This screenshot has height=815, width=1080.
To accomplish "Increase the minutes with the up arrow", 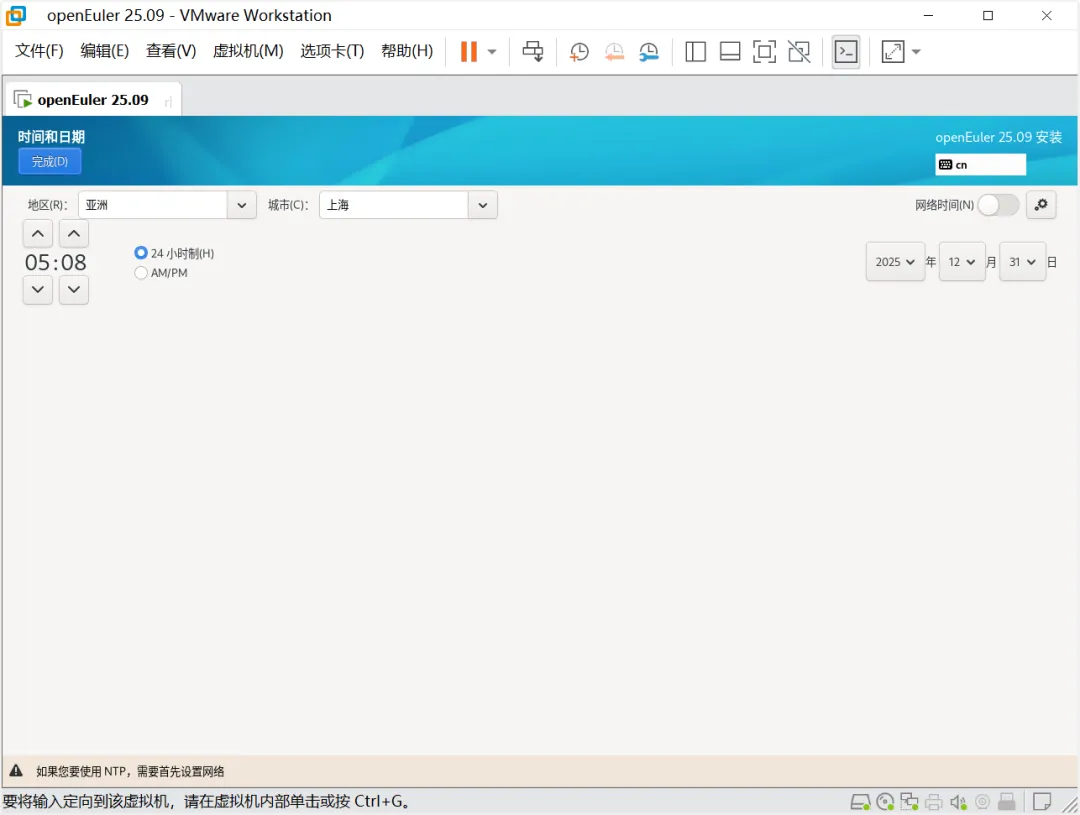I will (x=74, y=234).
